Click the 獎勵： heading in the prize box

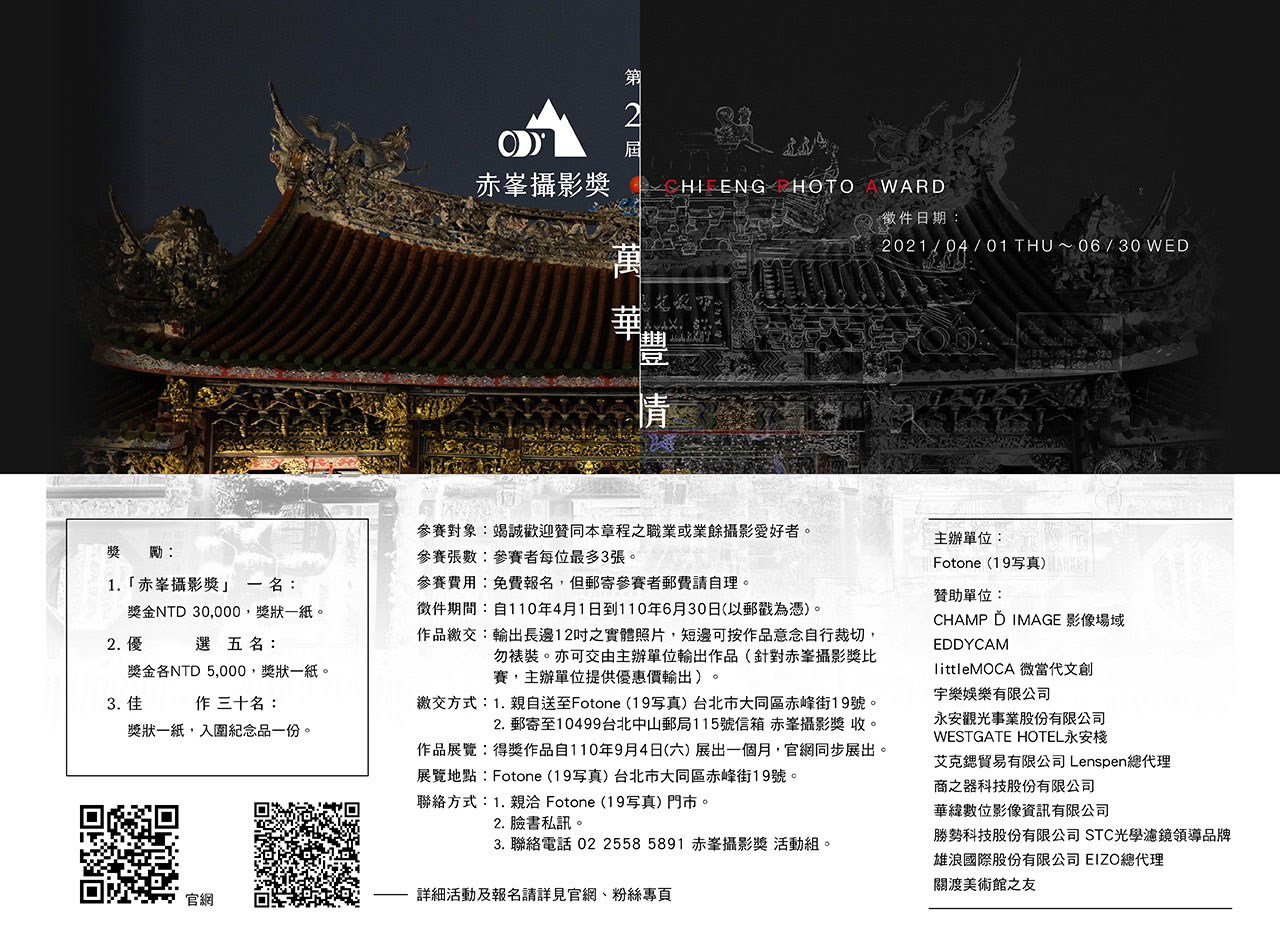pos(140,551)
